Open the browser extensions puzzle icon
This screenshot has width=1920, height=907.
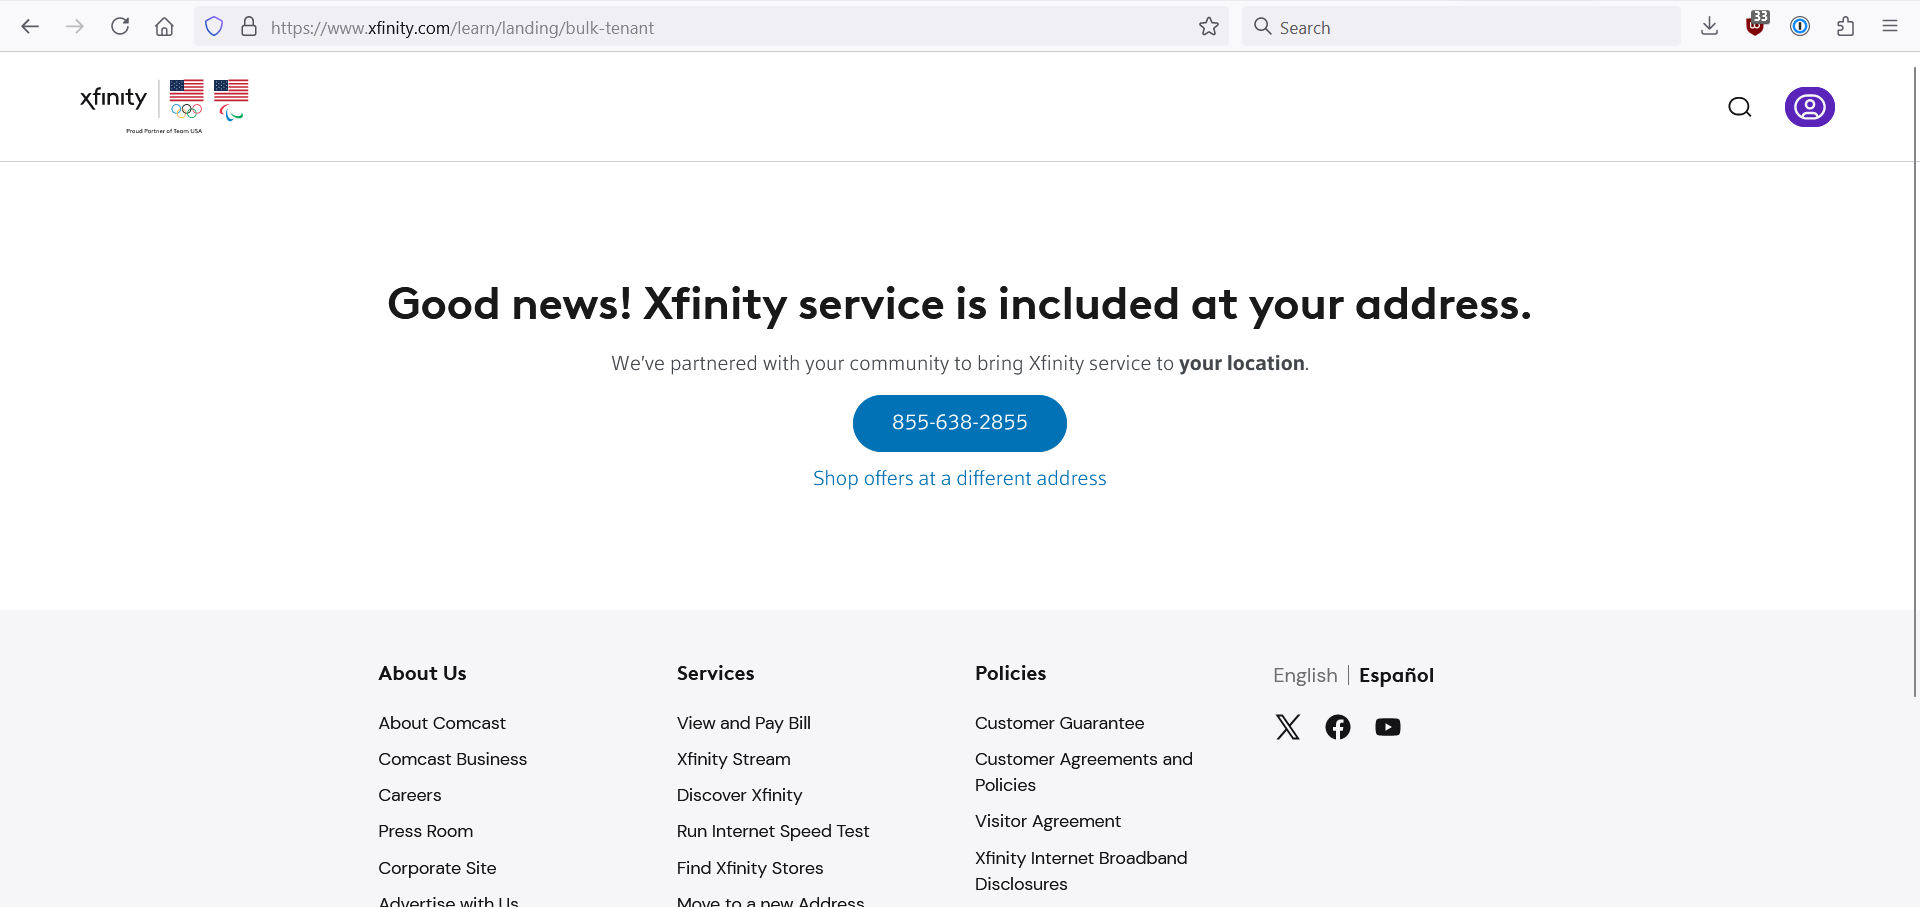[1845, 26]
